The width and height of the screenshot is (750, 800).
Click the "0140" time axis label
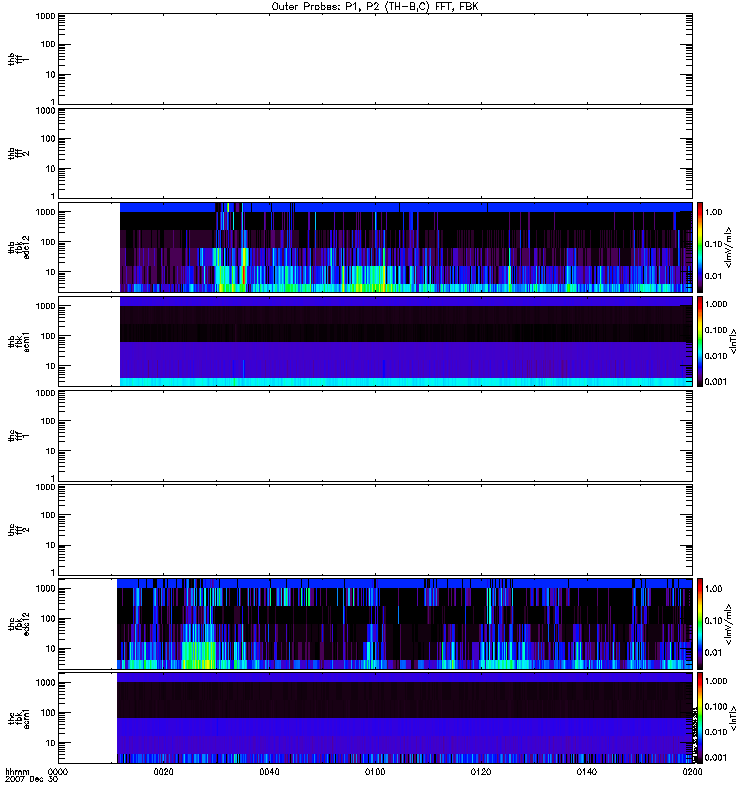[x=587, y=772]
